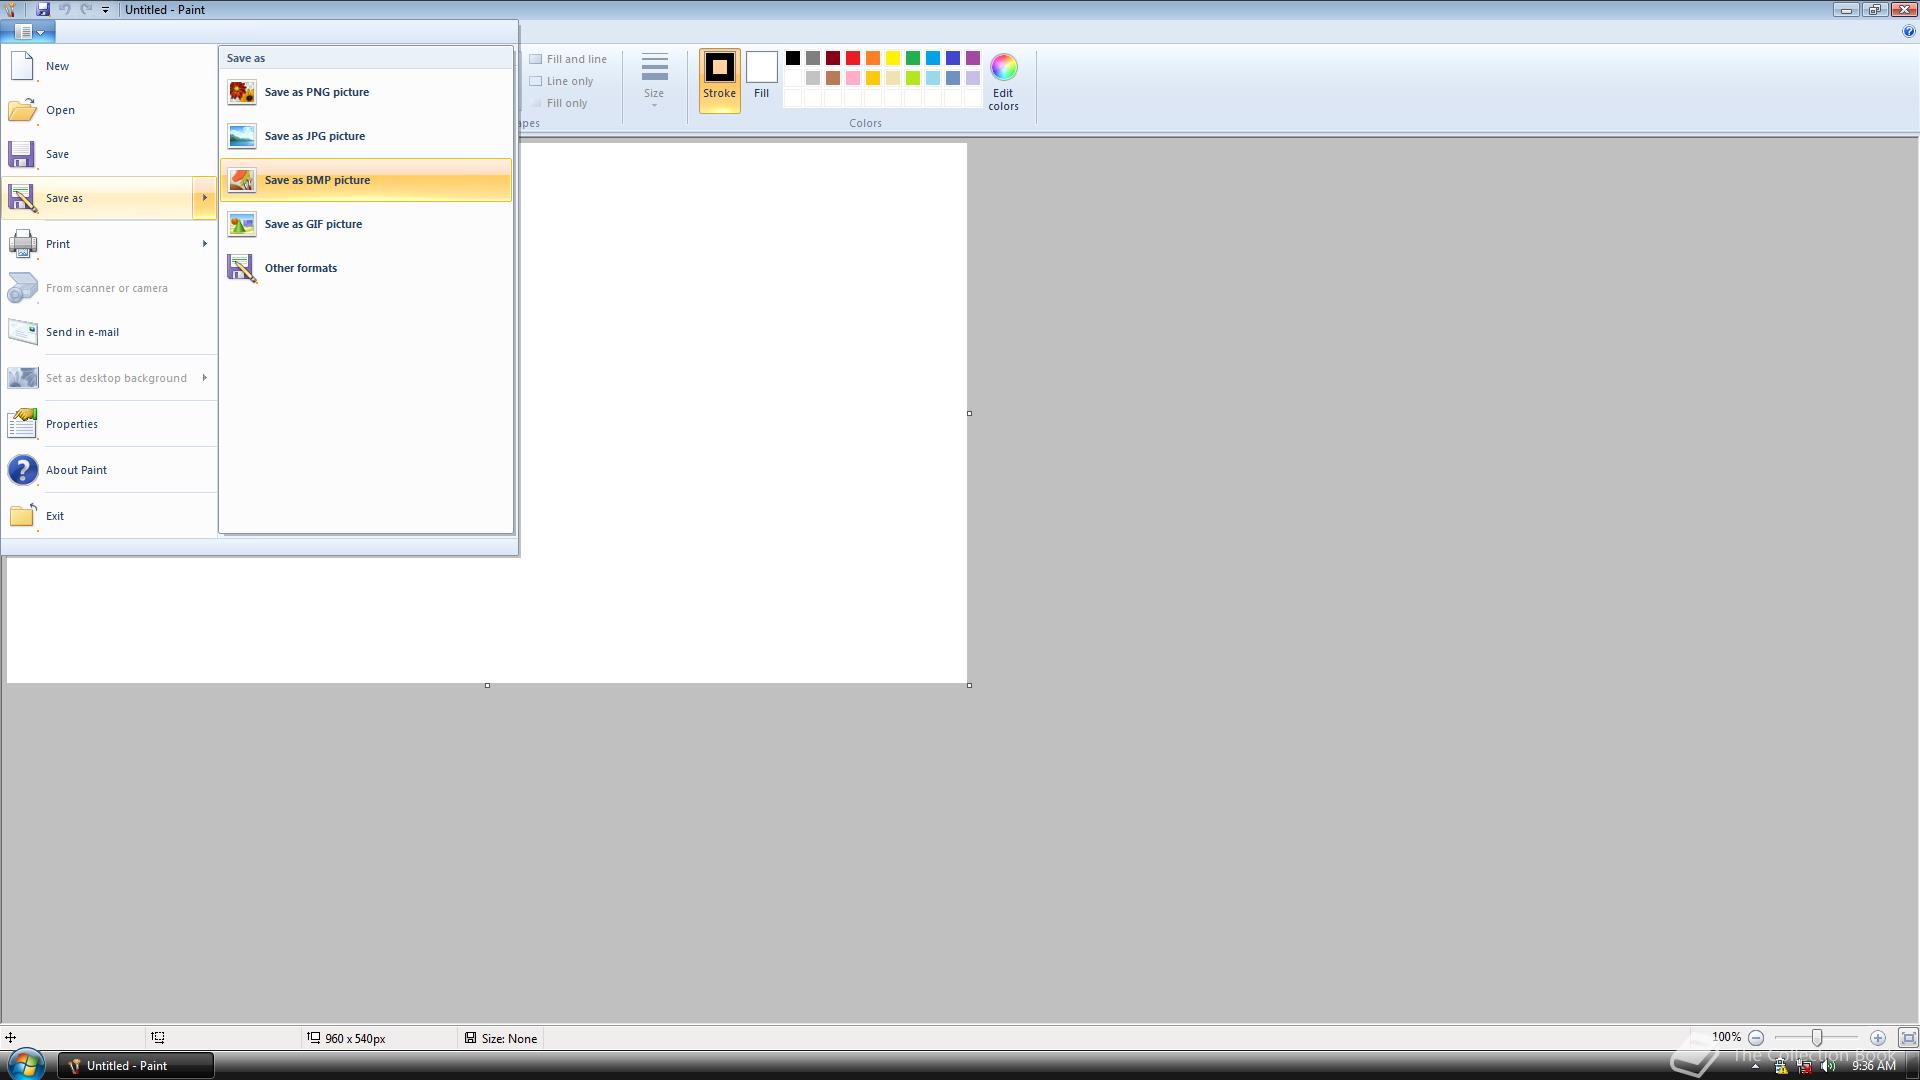Screen dimensions: 1920x1080
Task: Click the About Paint question mark icon
Action: 22,470
